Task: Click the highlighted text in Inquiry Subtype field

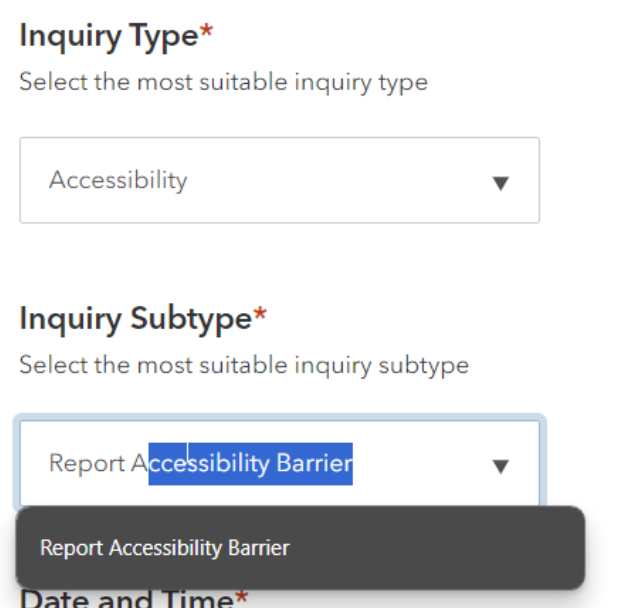Action: pyautogui.click(x=250, y=464)
